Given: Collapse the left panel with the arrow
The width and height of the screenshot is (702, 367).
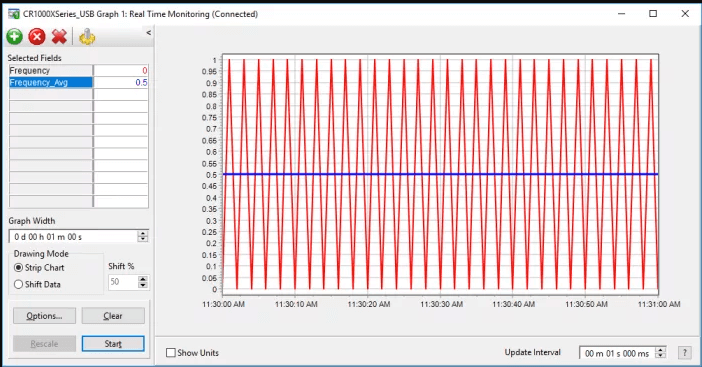Looking at the screenshot, I should (x=149, y=33).
